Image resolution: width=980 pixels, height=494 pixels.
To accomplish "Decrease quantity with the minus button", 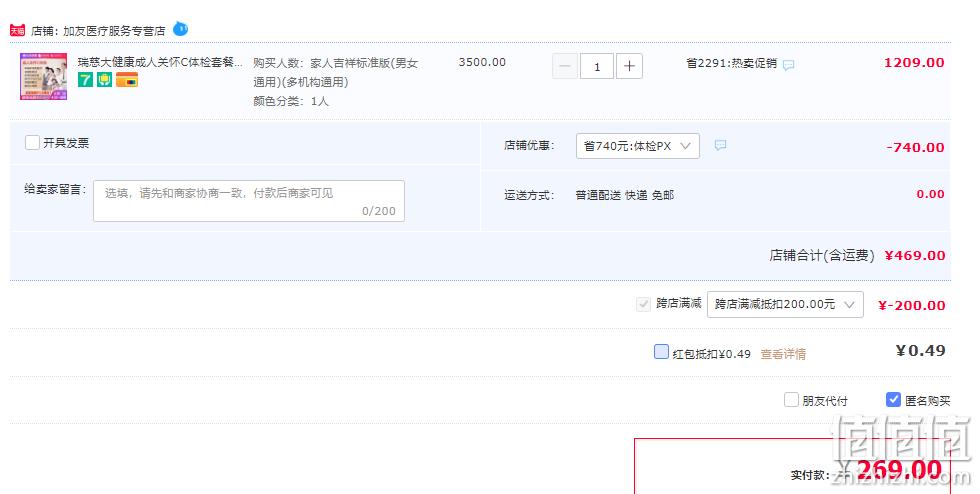I will click(x=564, y=66).
